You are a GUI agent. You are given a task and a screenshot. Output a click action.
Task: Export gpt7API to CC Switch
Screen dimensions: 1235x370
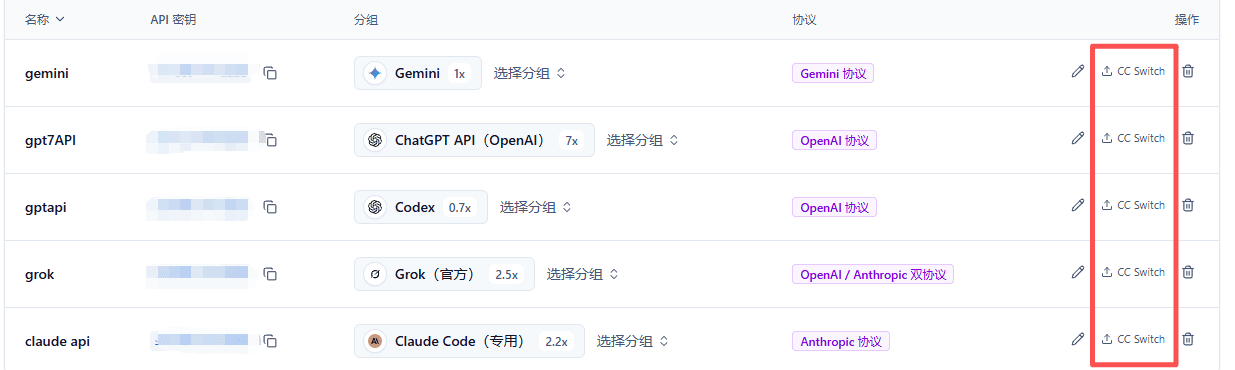(1133, 138)
